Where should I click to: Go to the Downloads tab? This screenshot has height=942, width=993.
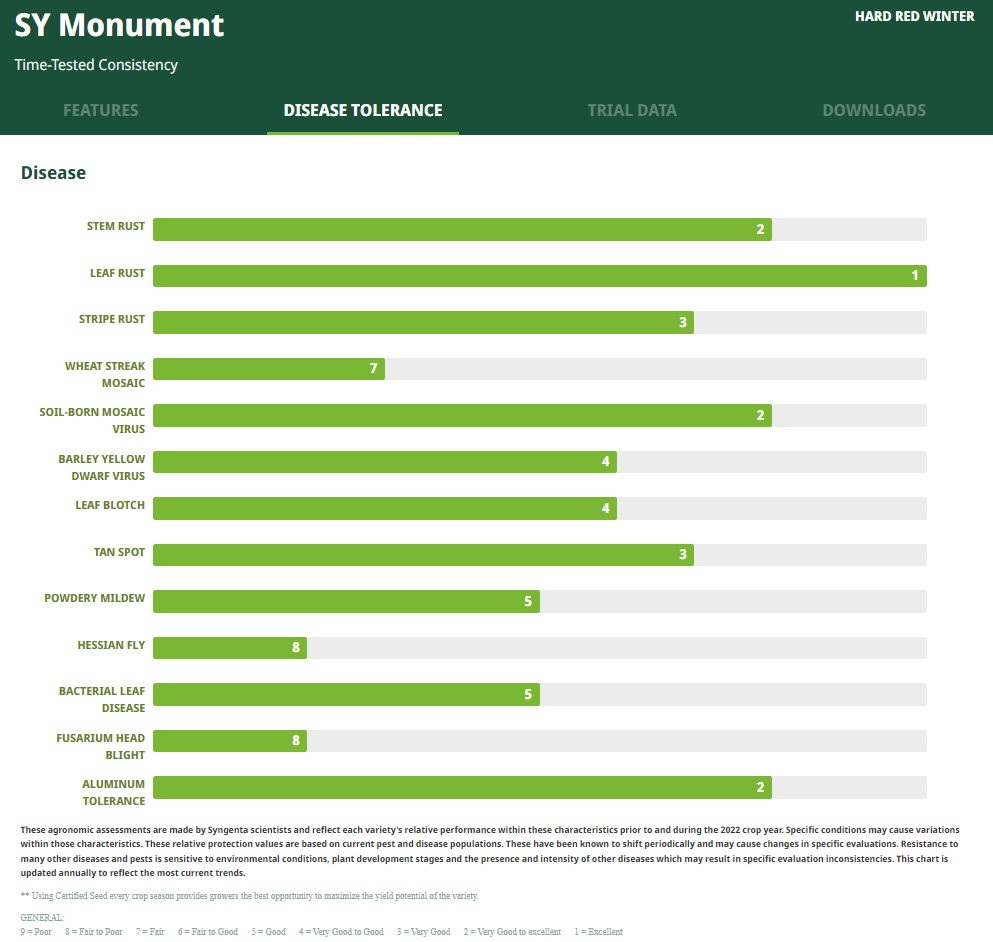[x=874, y=110]
